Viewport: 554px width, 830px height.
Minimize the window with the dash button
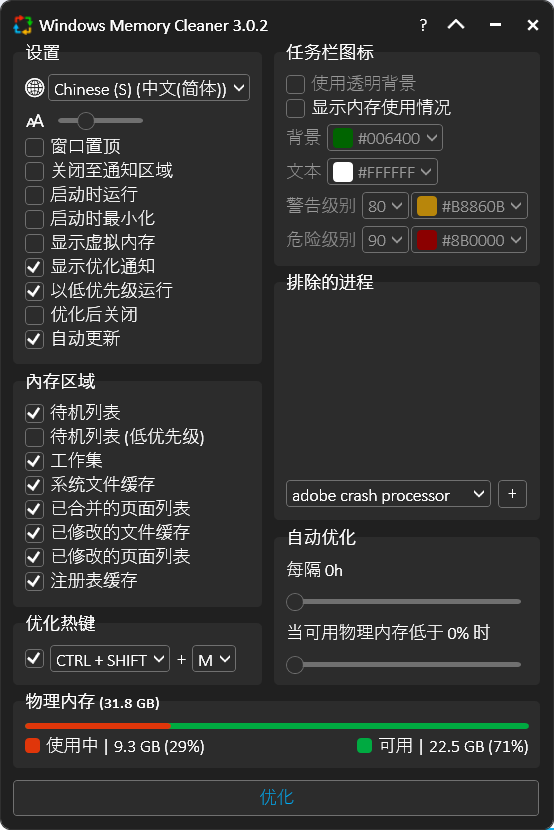(495, 24)
